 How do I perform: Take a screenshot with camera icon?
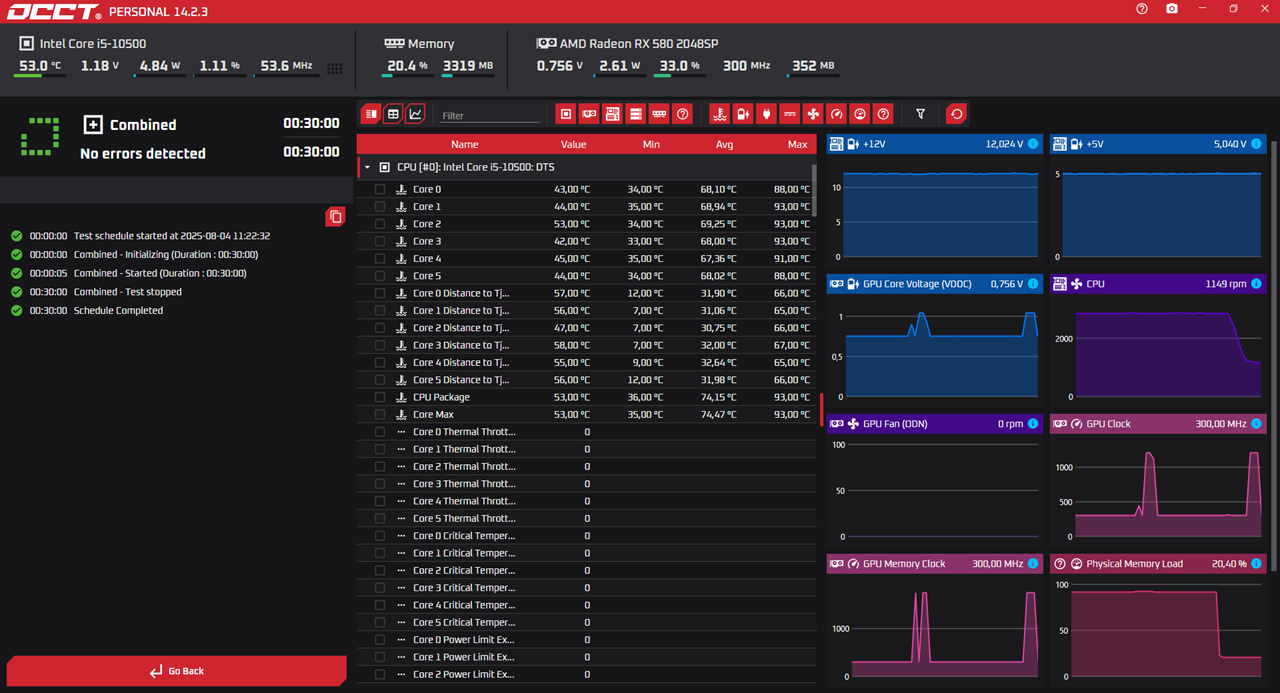(1172, 9)
